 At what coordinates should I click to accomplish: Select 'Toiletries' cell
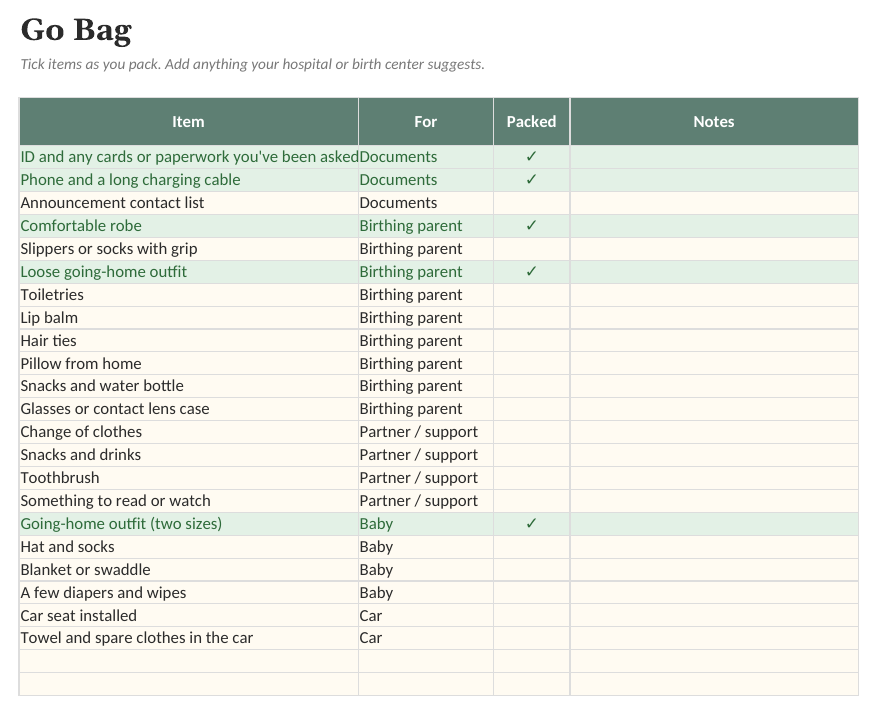click(188, 295)
